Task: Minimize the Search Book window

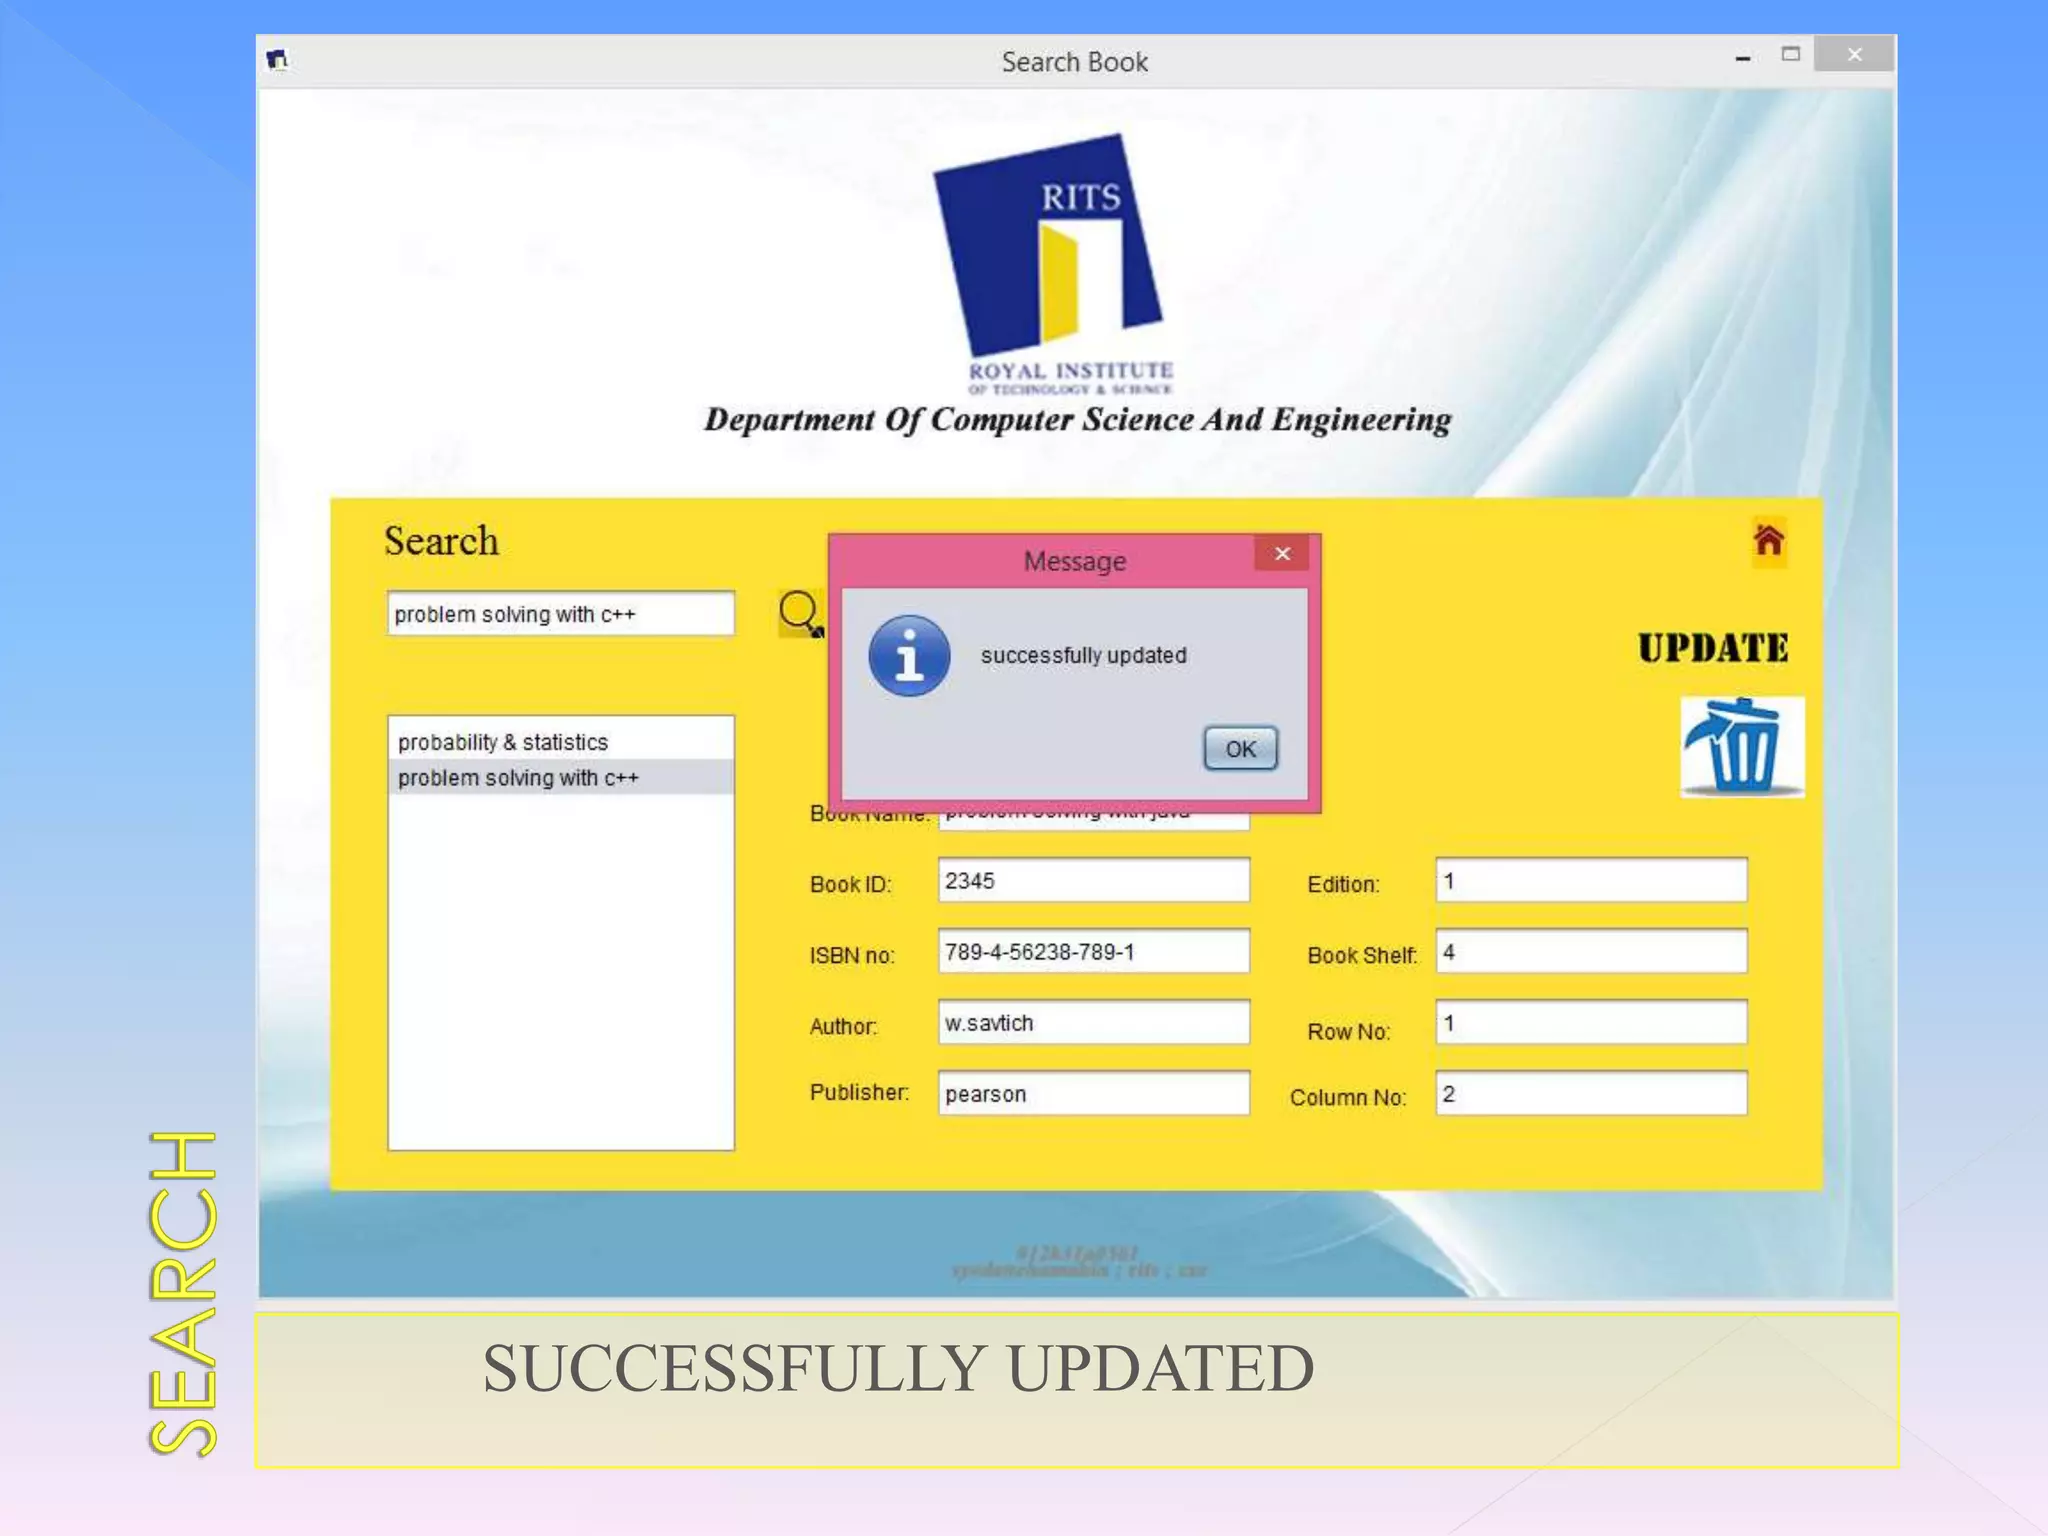Action: pyautogui.click(x=1743, y=58)
